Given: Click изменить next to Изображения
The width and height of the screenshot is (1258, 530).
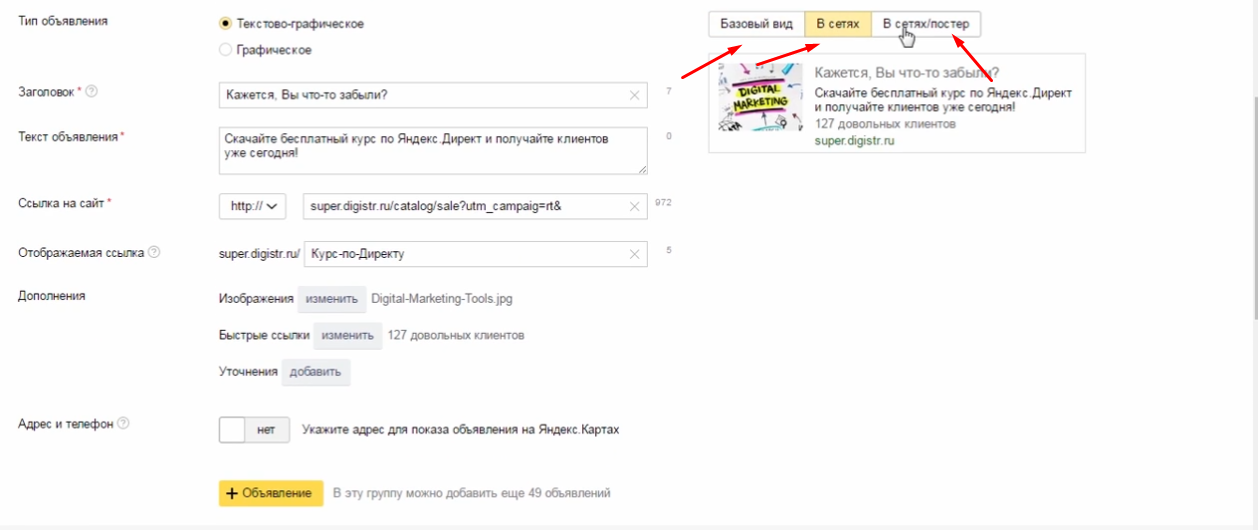Looking at the screenshot, I should coord(332,298).
